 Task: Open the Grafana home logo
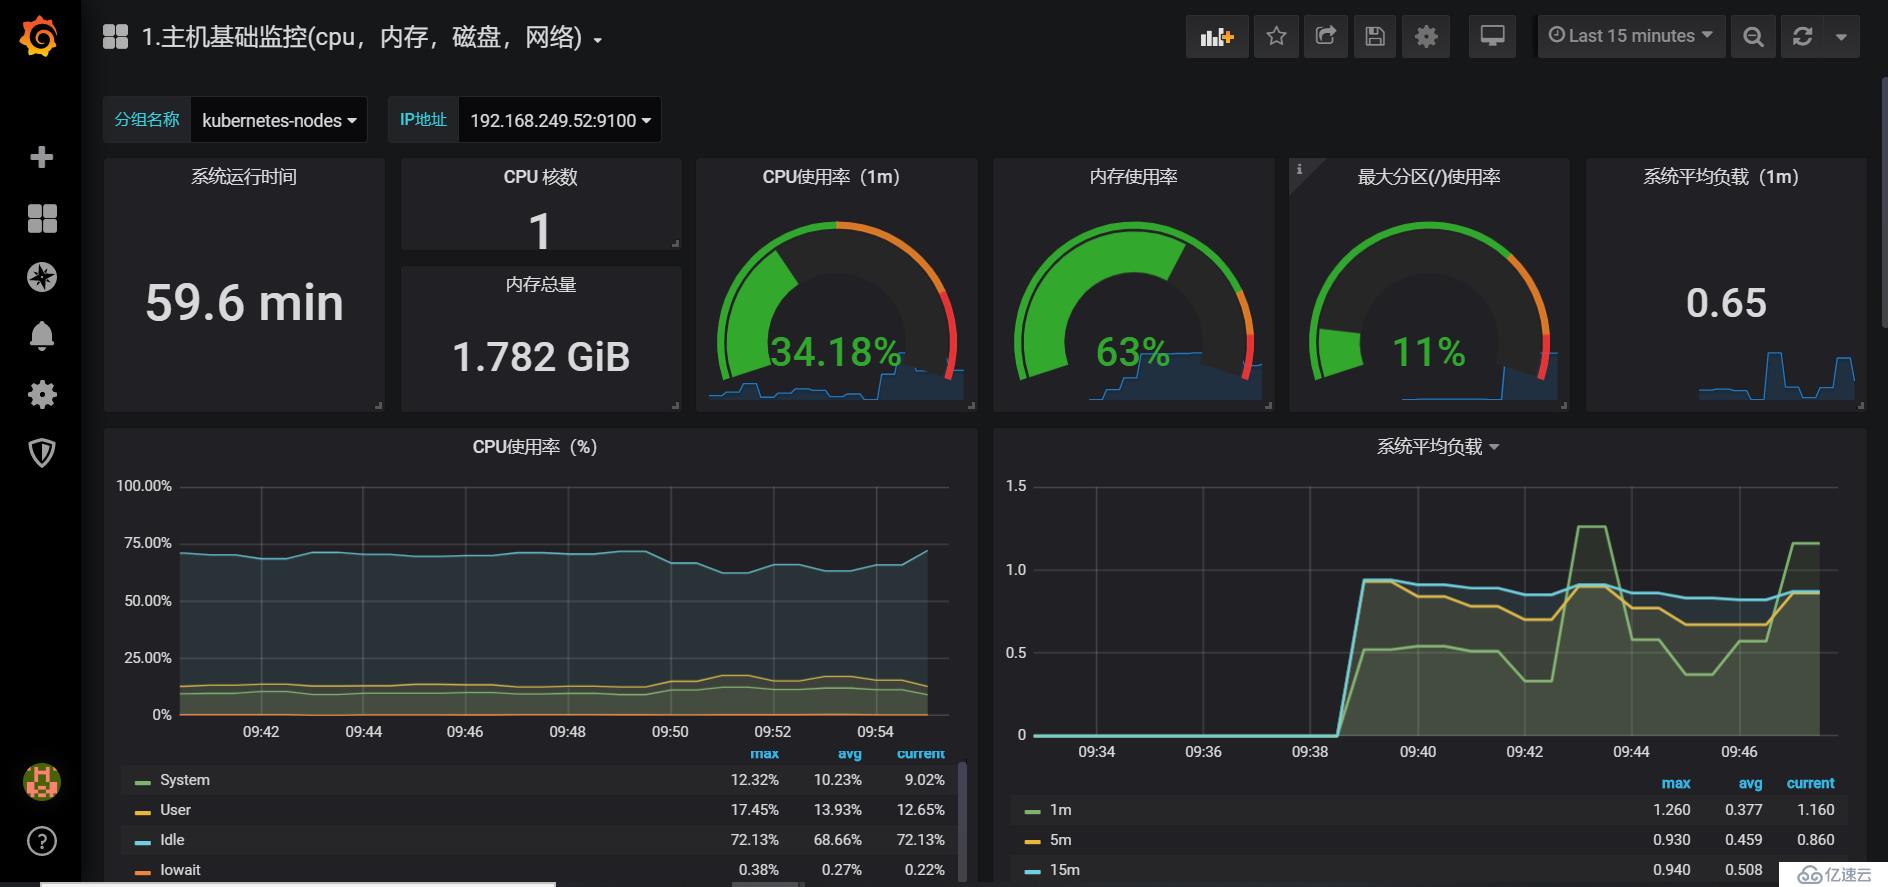(40, 37)
